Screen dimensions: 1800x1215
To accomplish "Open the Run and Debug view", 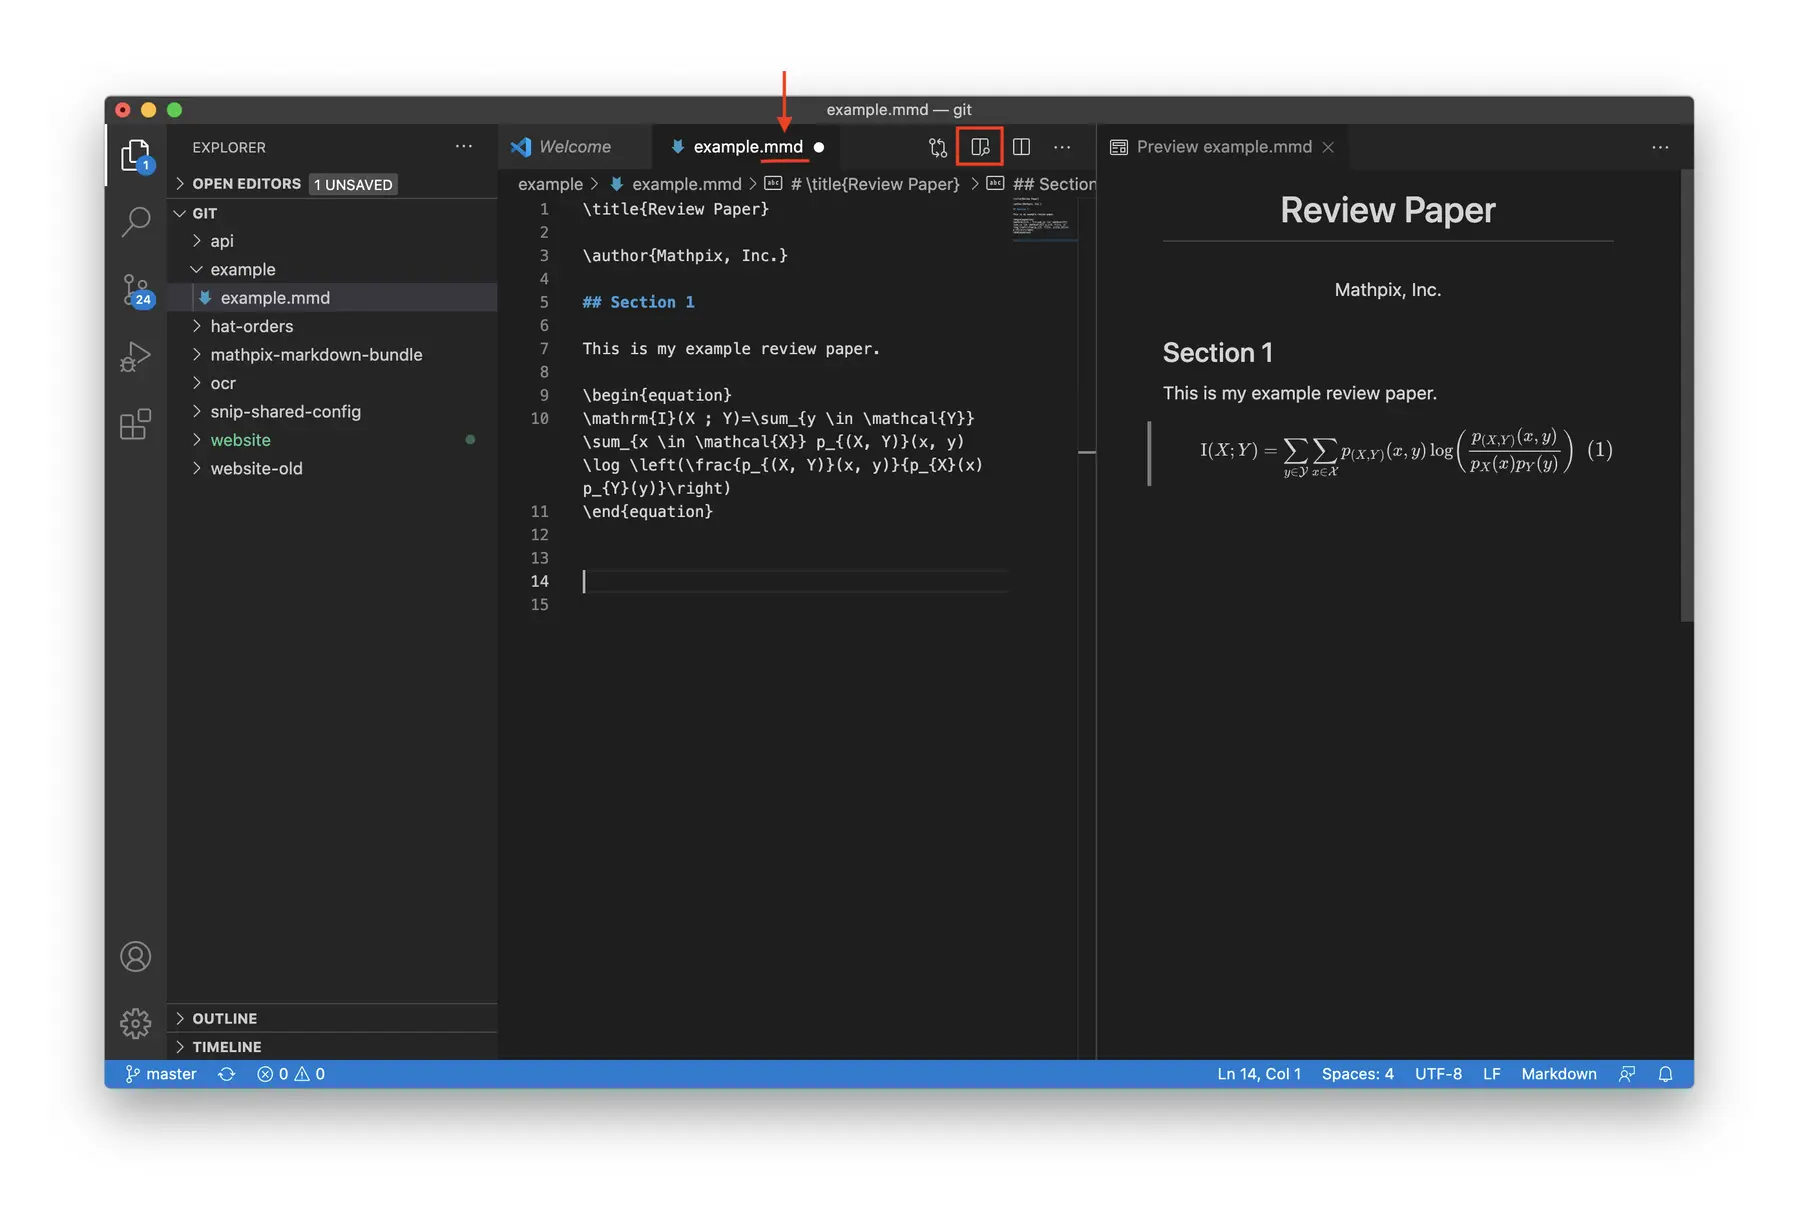I will [x=135, y=357].
